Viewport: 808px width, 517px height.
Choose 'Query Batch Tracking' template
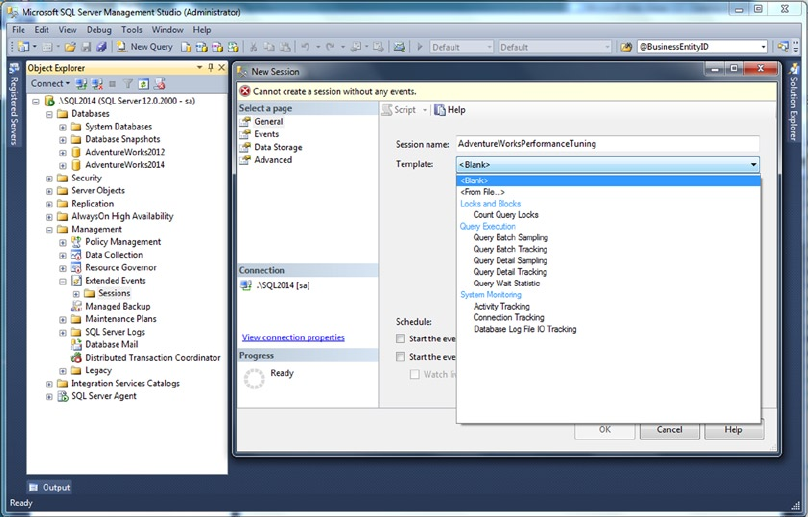point(510,249)
